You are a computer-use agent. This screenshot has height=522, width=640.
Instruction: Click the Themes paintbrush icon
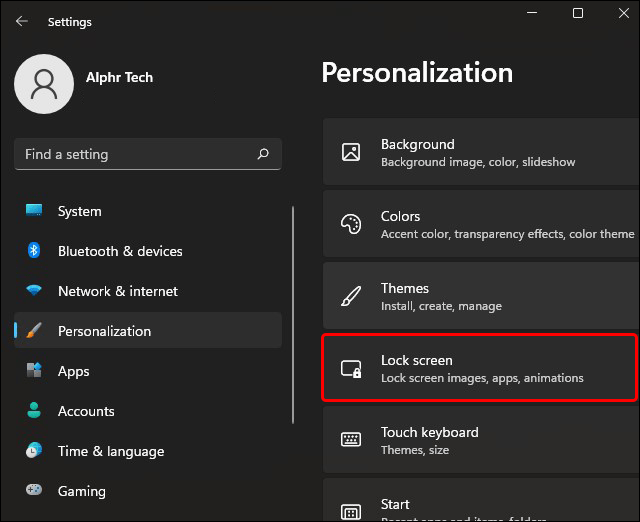pyautogui.click(x=351, y=296)
